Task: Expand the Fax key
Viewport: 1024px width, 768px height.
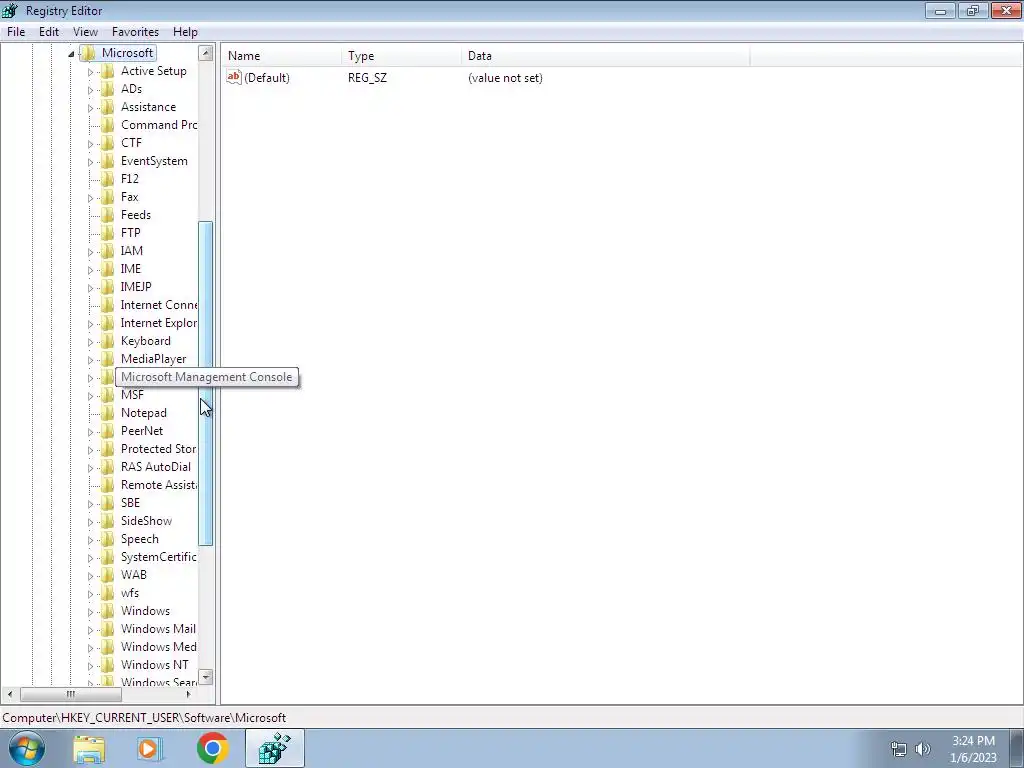Action: [x=90, y=198]
